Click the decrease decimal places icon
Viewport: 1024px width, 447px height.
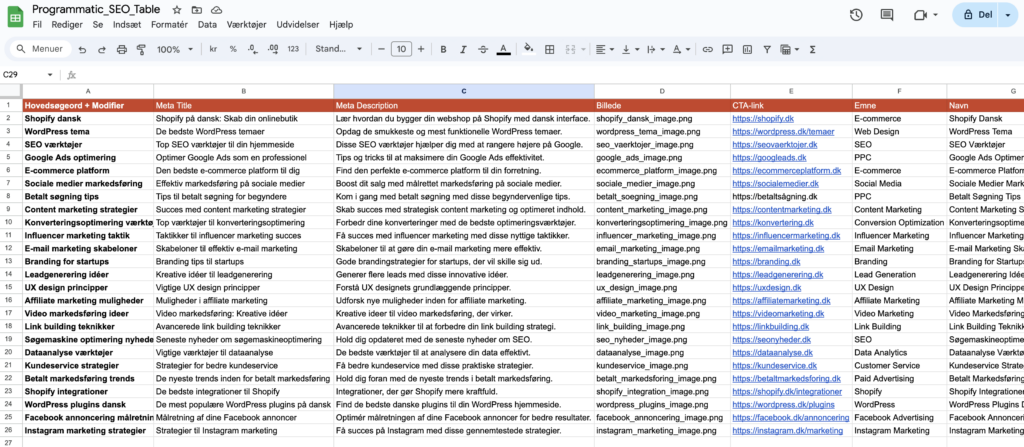pos(253,49)
